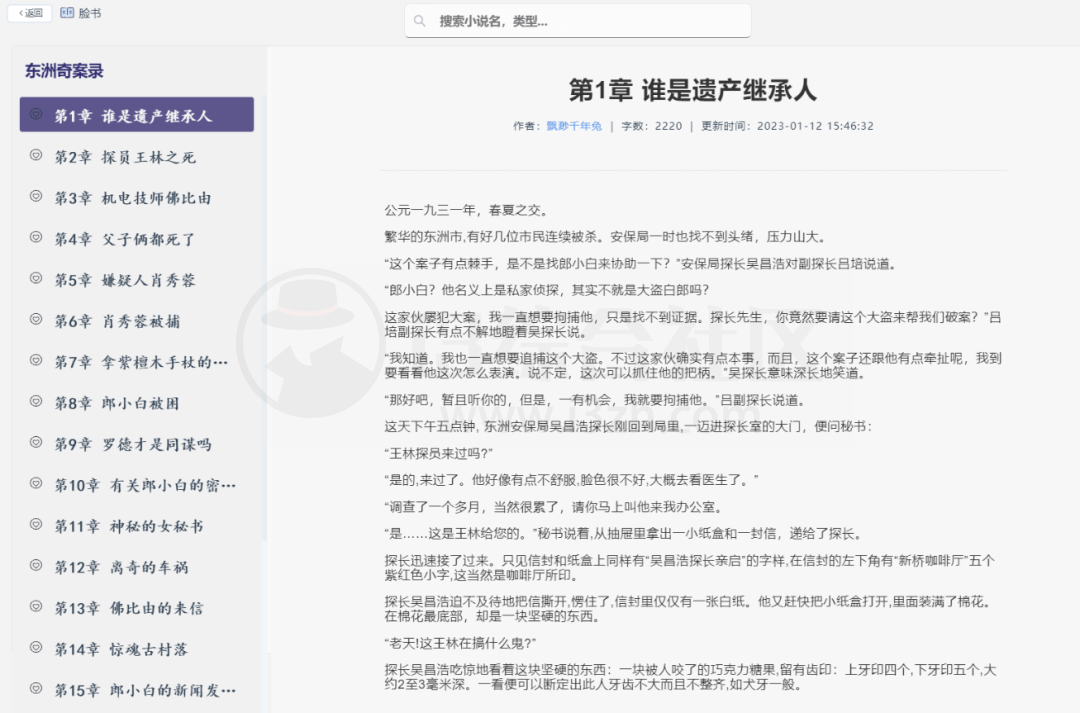Click the heart icon beside 第11章
Viewport: 1080px width, 713px height.
pyautogui.click(x=37, y=524)
